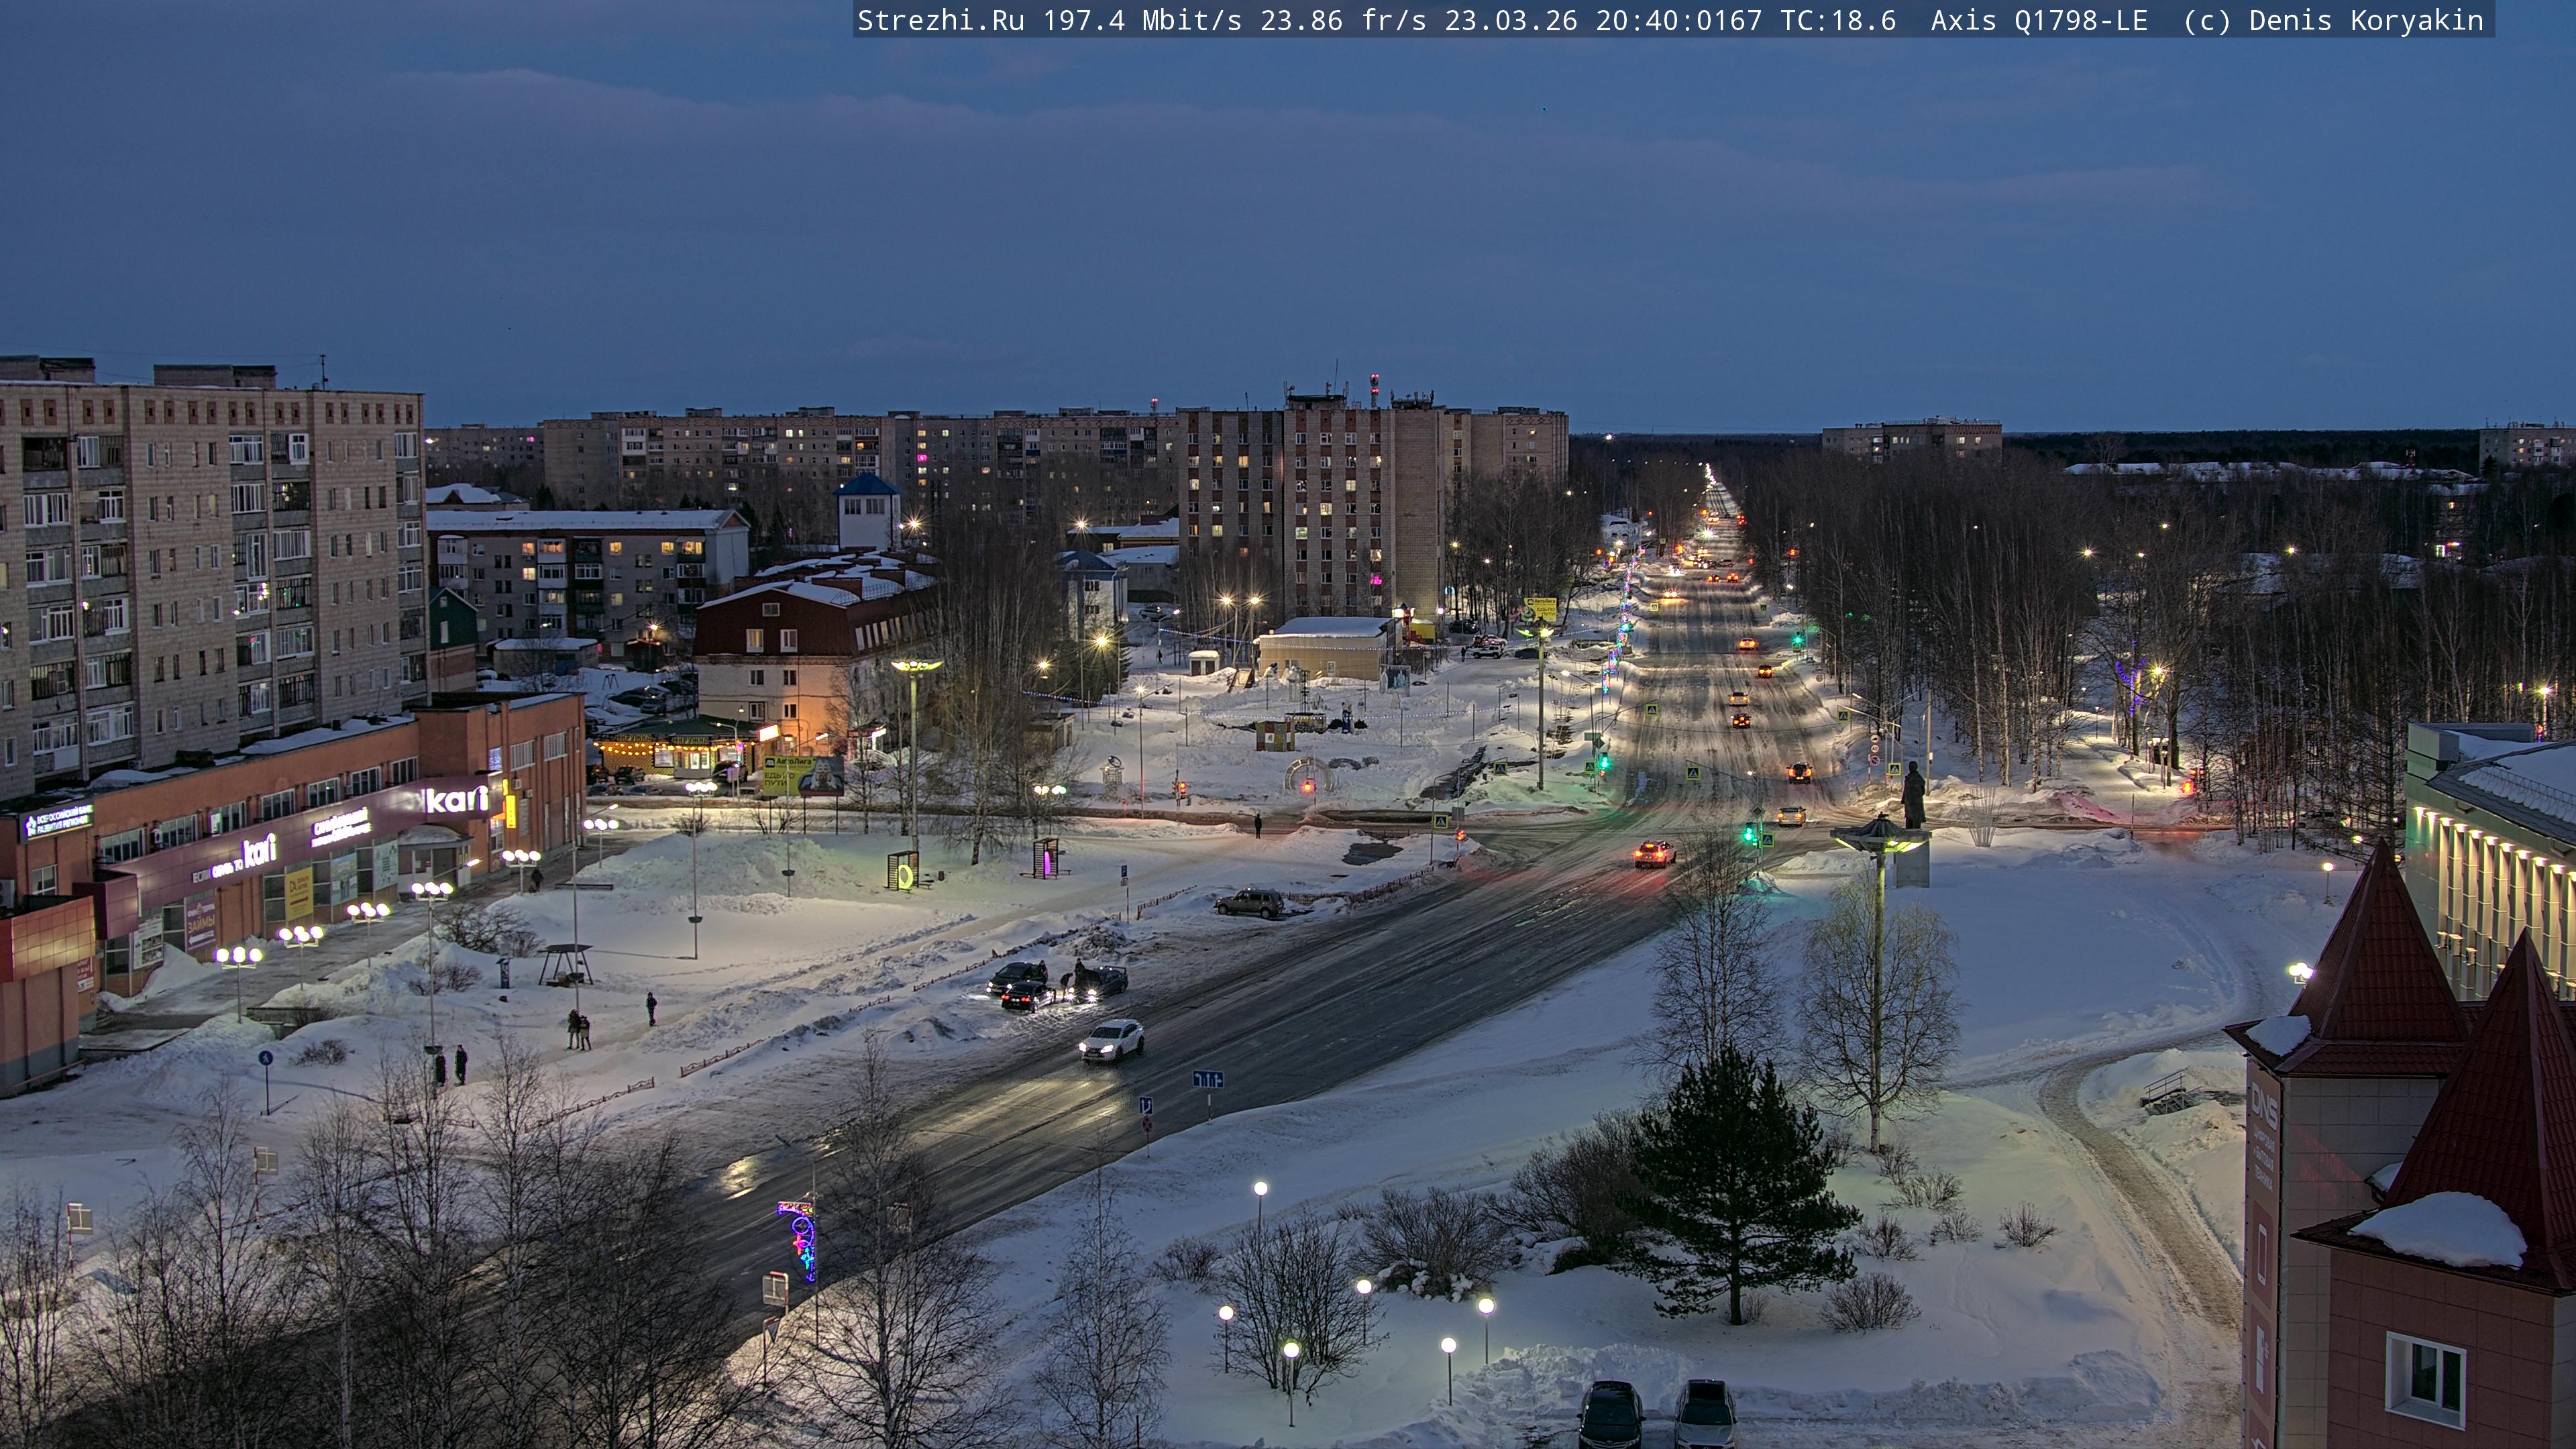The height and width of the screenshot is (1449, 2576).
Task: Click the large kari sign on corner
Action: pyautogui.click(x=456, y=799)
